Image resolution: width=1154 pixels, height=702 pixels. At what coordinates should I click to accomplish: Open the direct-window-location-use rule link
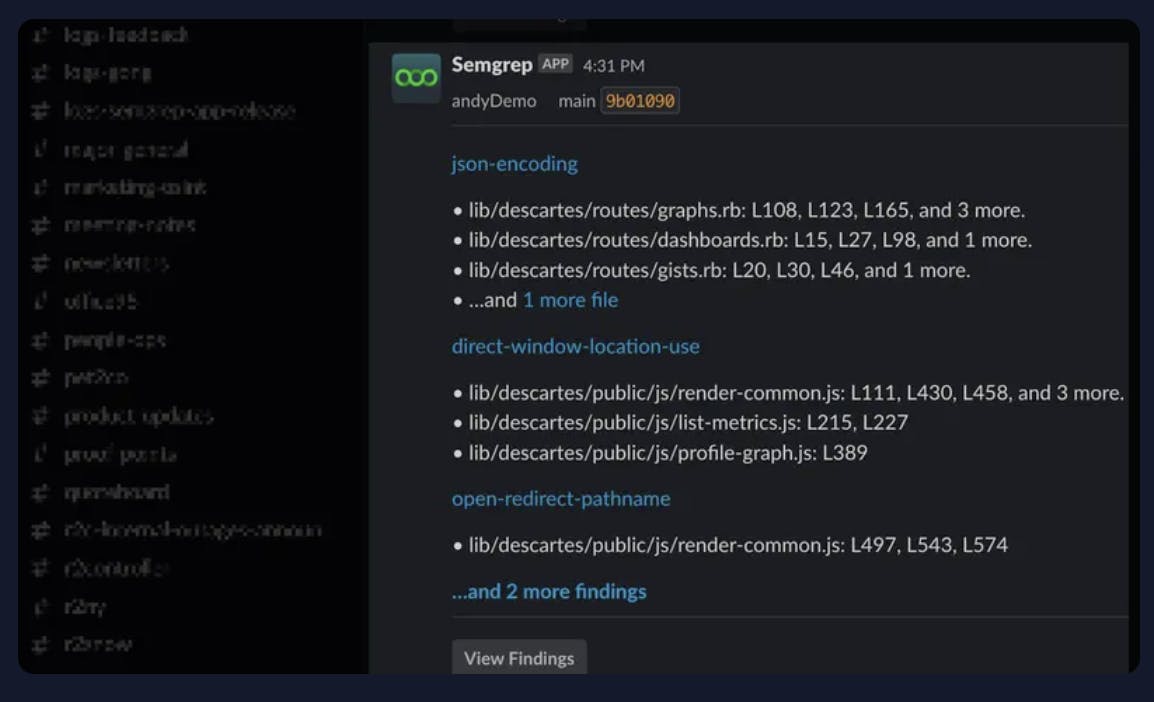pos(575,347)
